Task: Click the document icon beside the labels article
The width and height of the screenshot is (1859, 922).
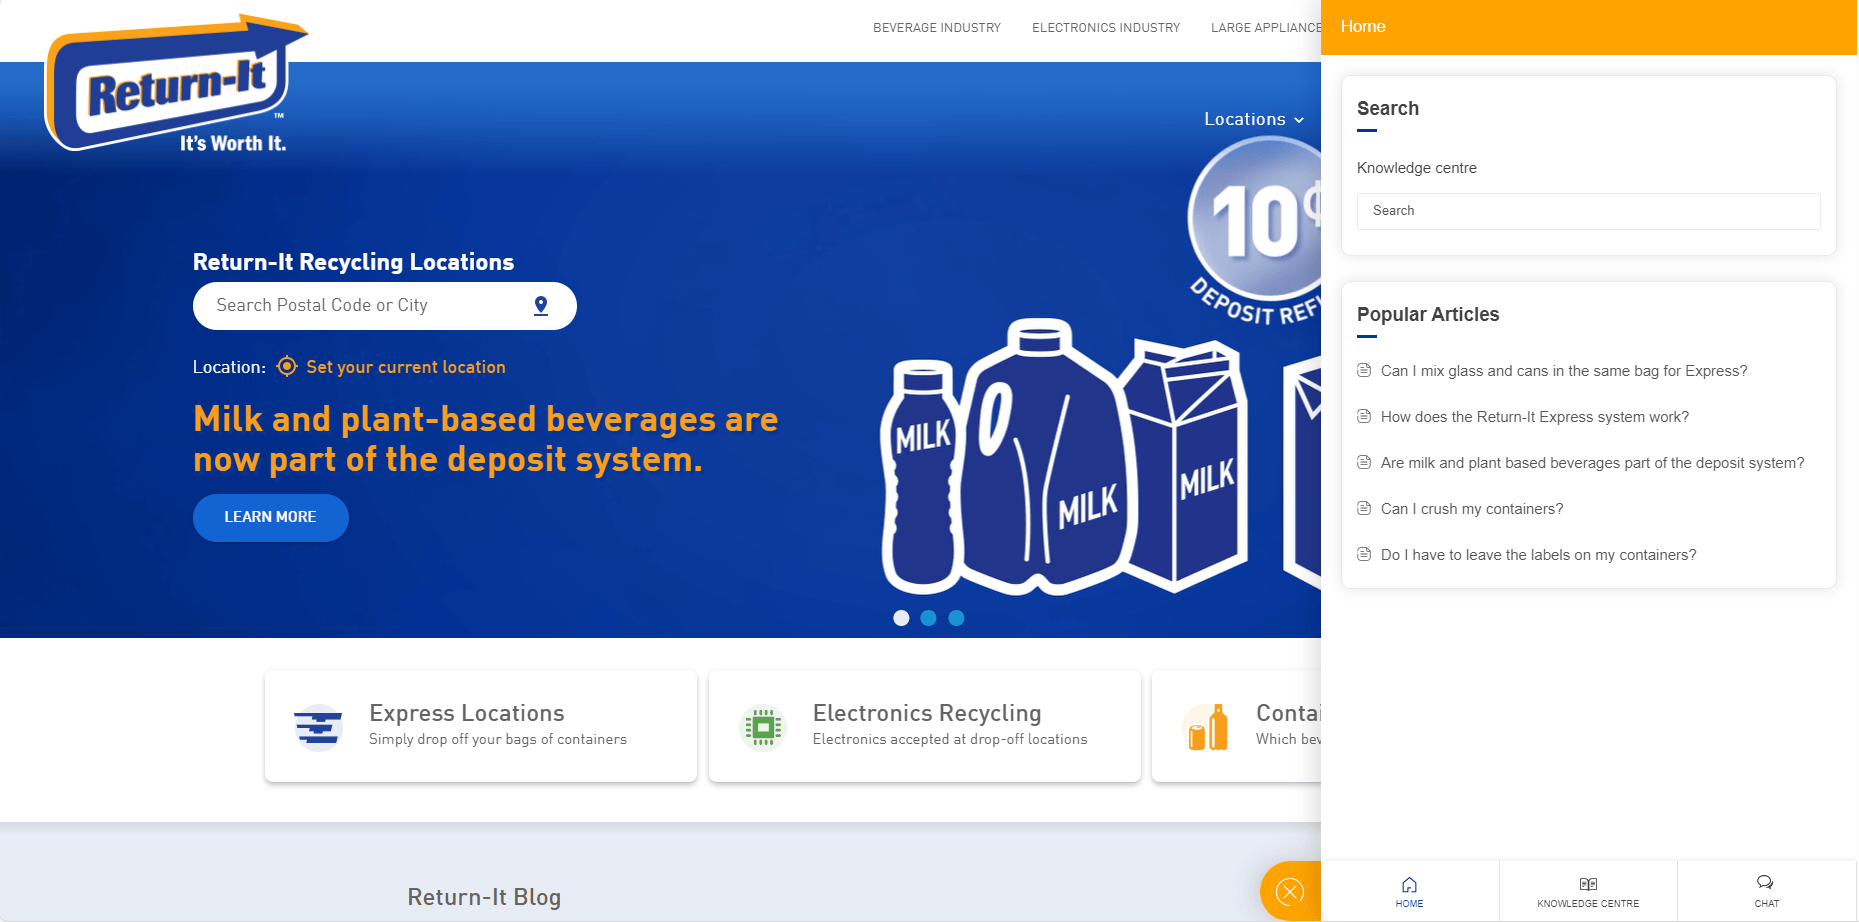Action: click(x=1364, y=554)
